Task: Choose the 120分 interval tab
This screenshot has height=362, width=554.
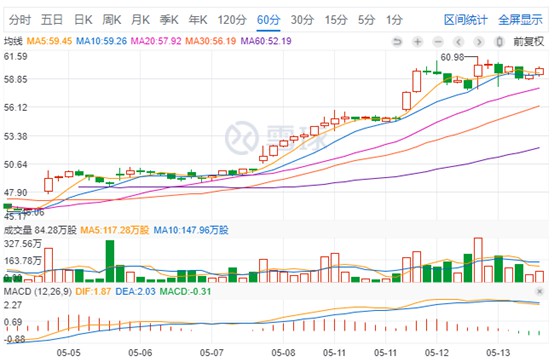Action: (x=232, y=19)
